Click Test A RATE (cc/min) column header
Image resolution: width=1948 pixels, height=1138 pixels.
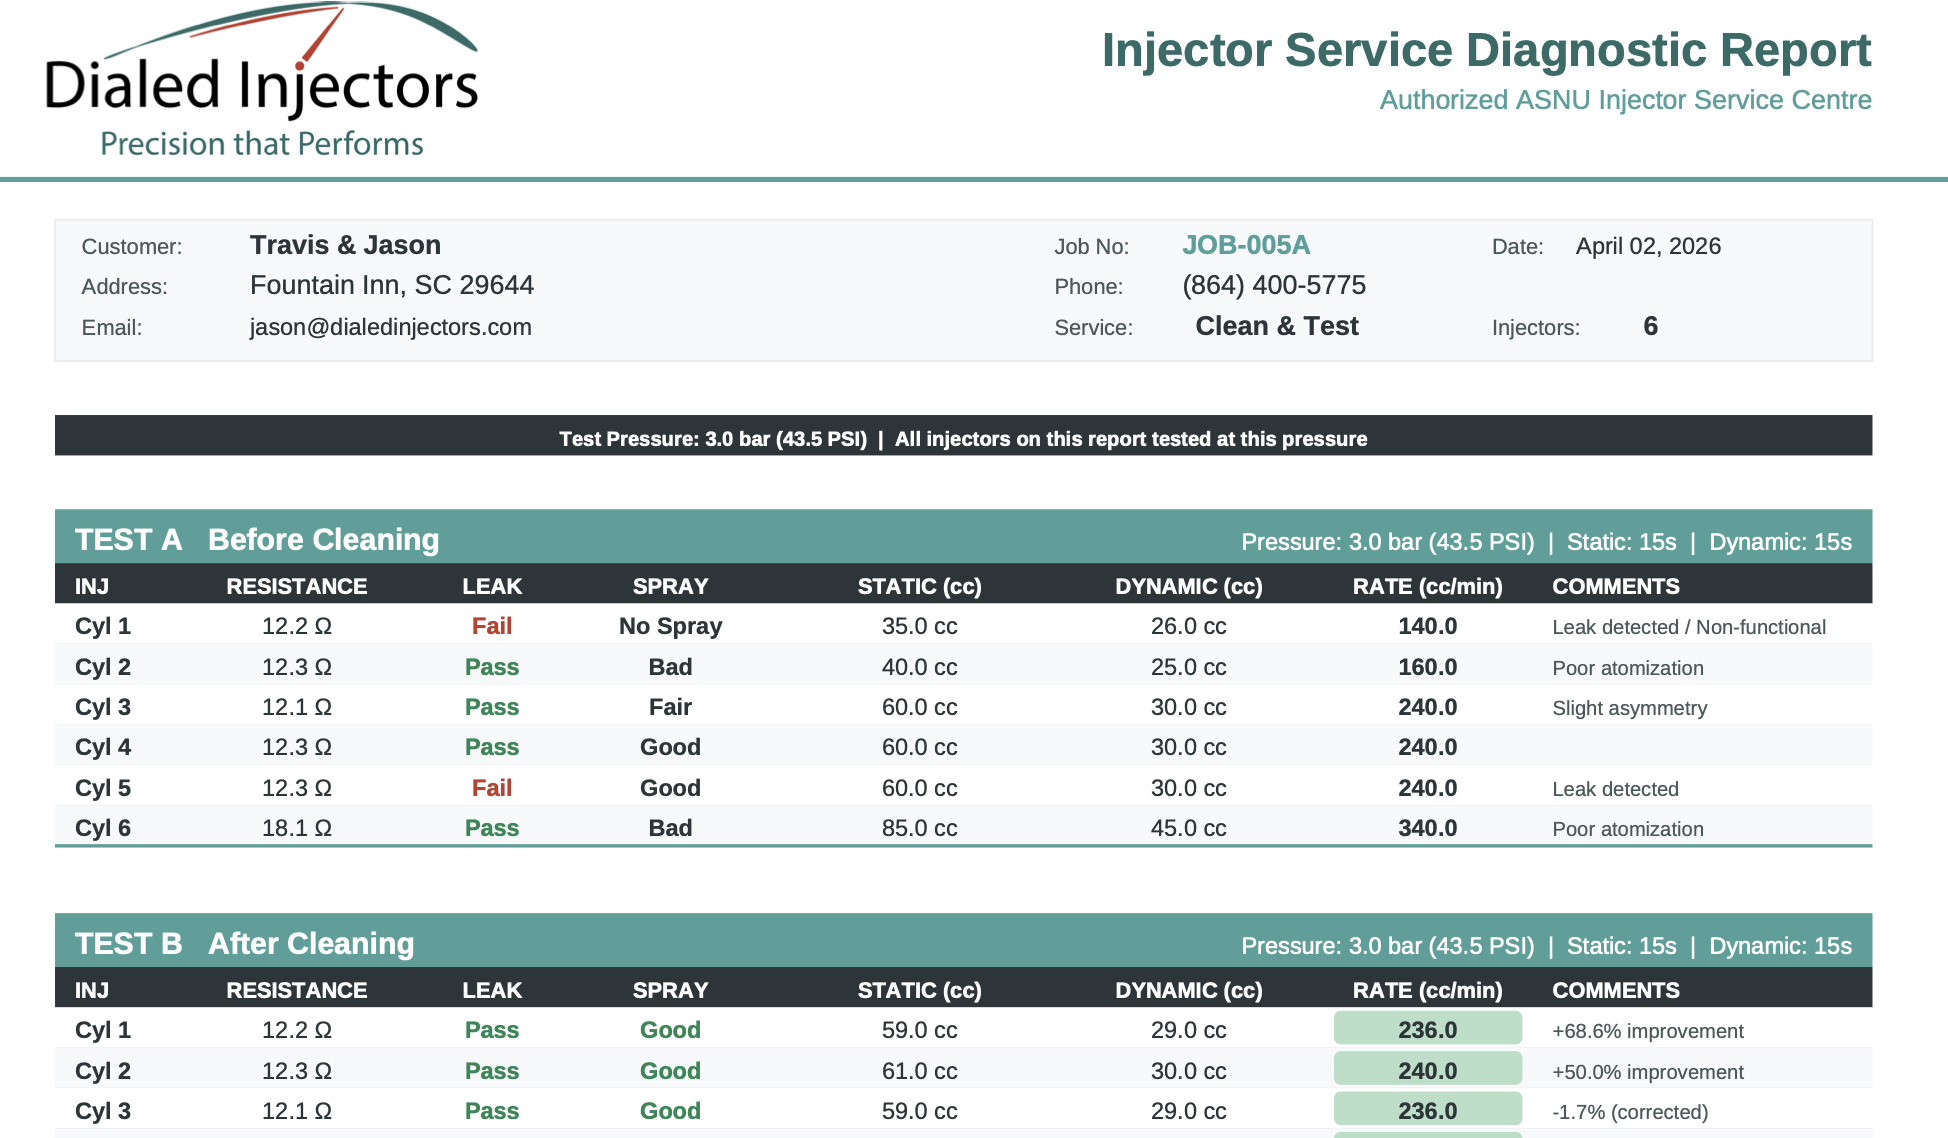1427,586
